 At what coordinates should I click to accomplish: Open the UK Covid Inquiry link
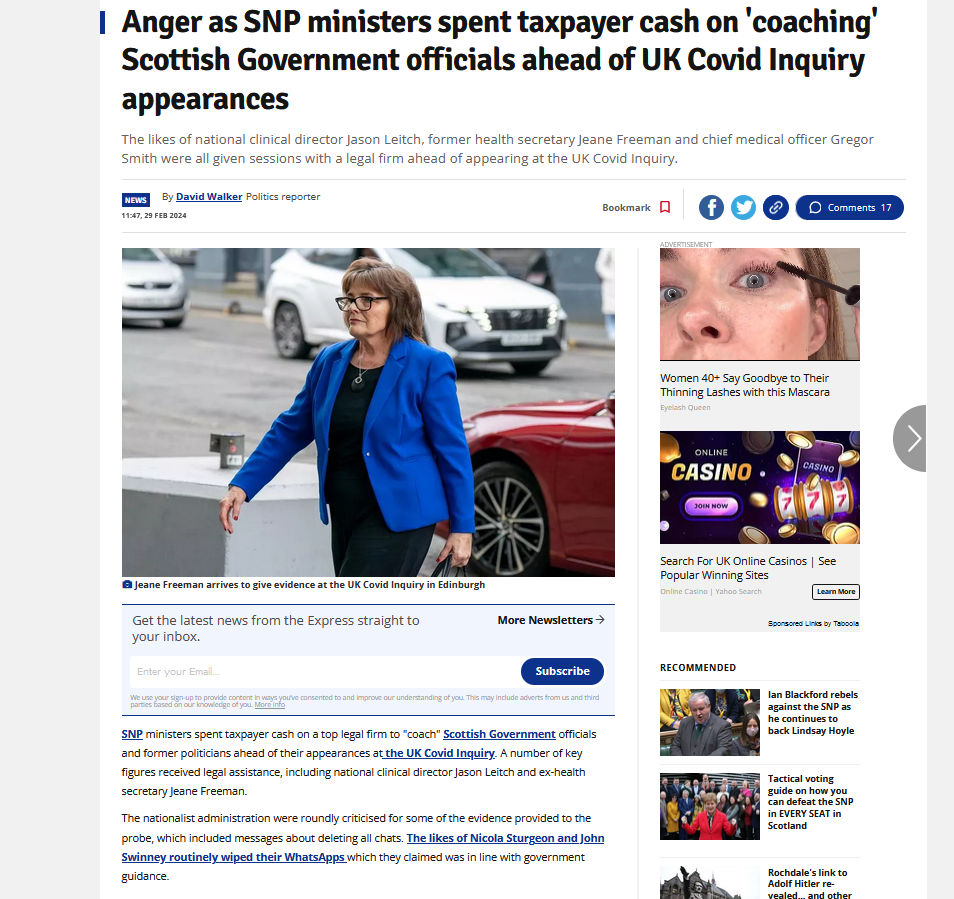point(439,753)
